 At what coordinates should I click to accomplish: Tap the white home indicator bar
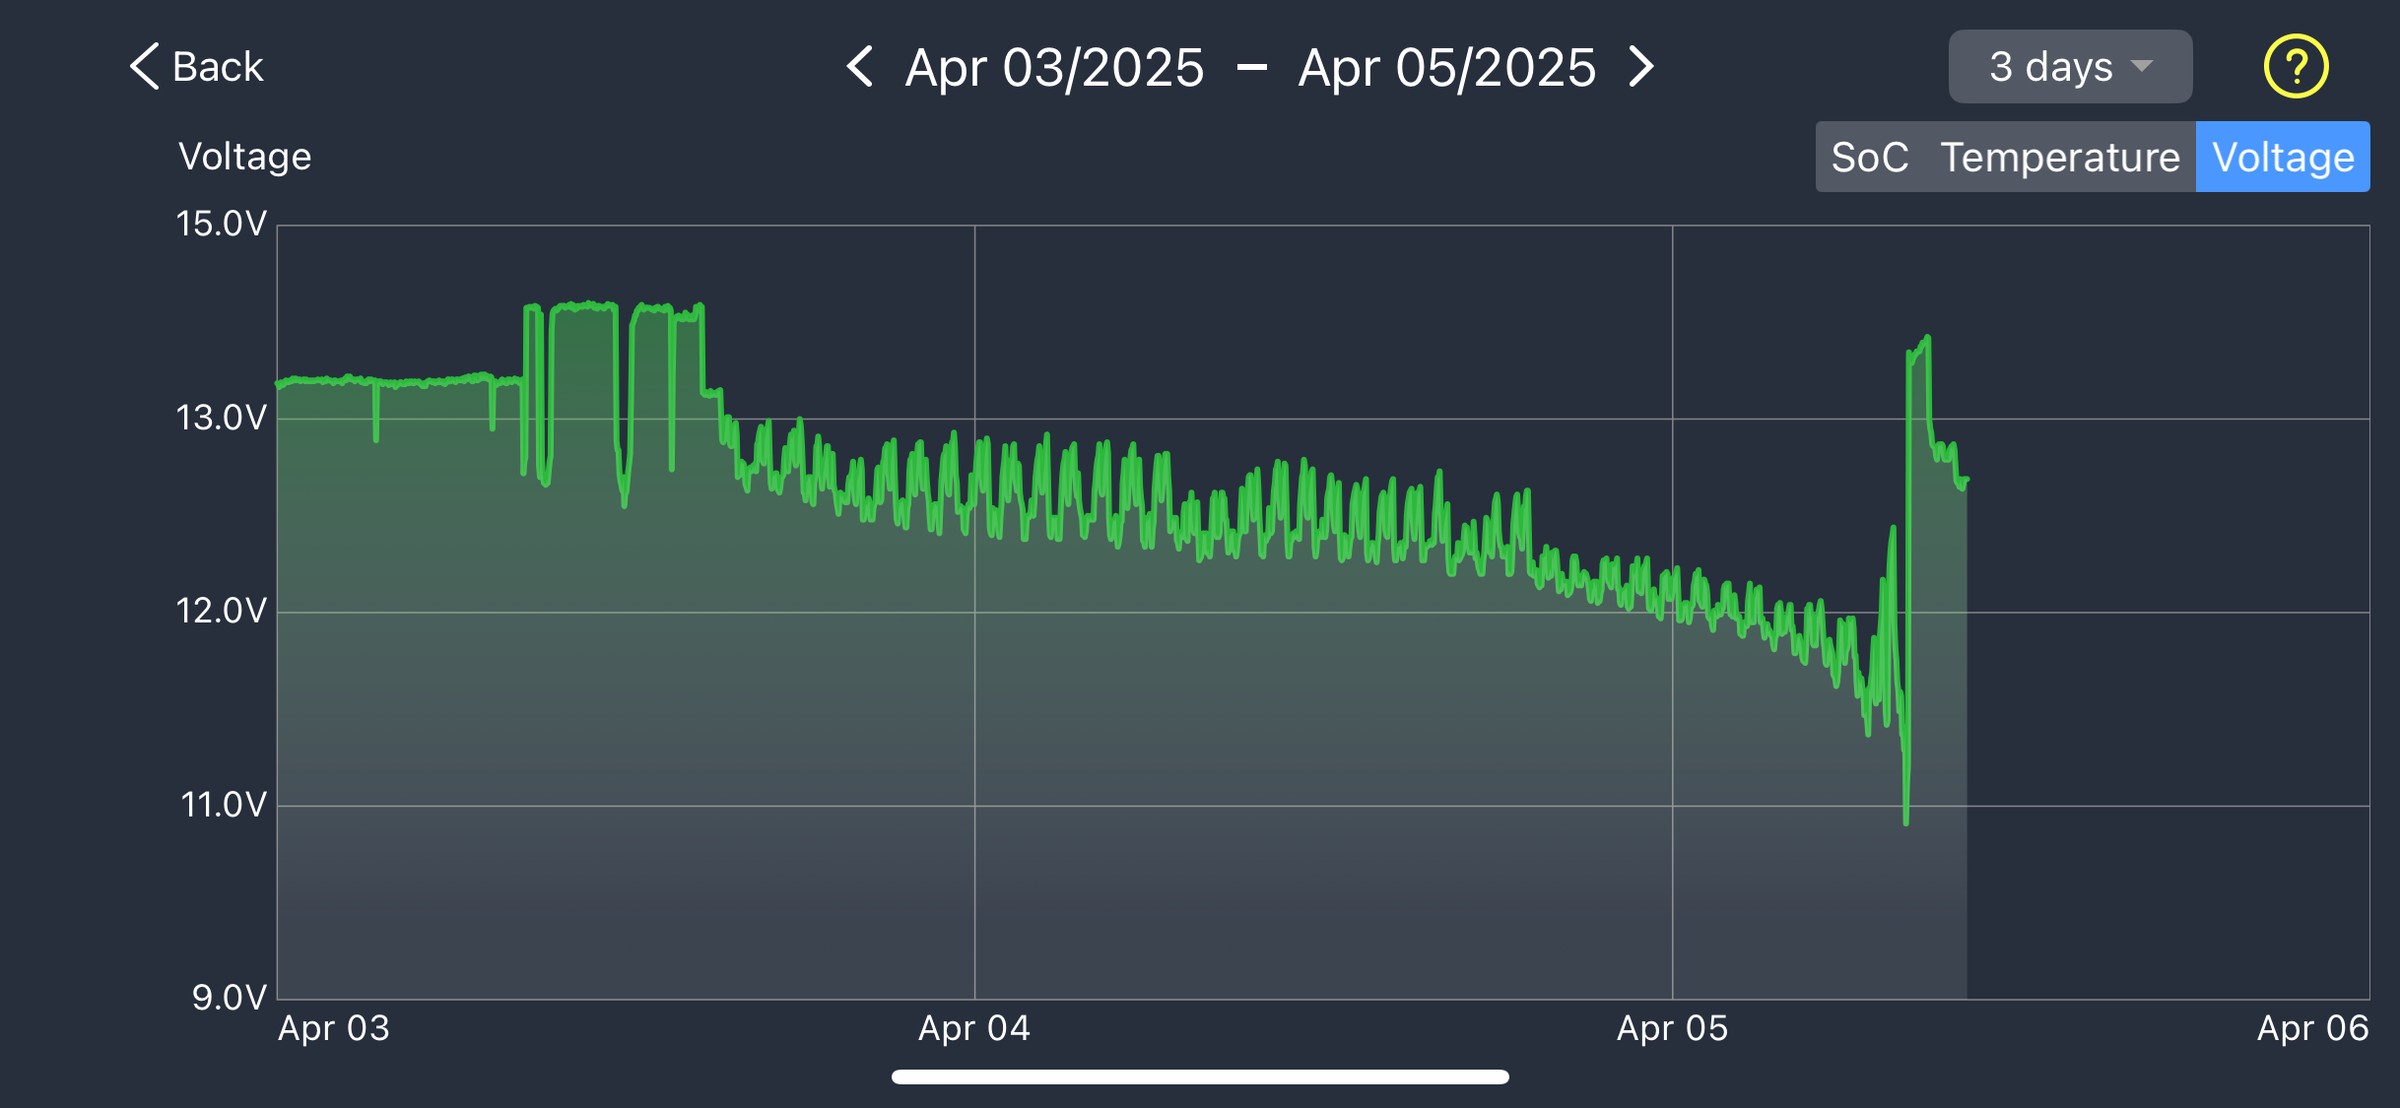1200,1077
